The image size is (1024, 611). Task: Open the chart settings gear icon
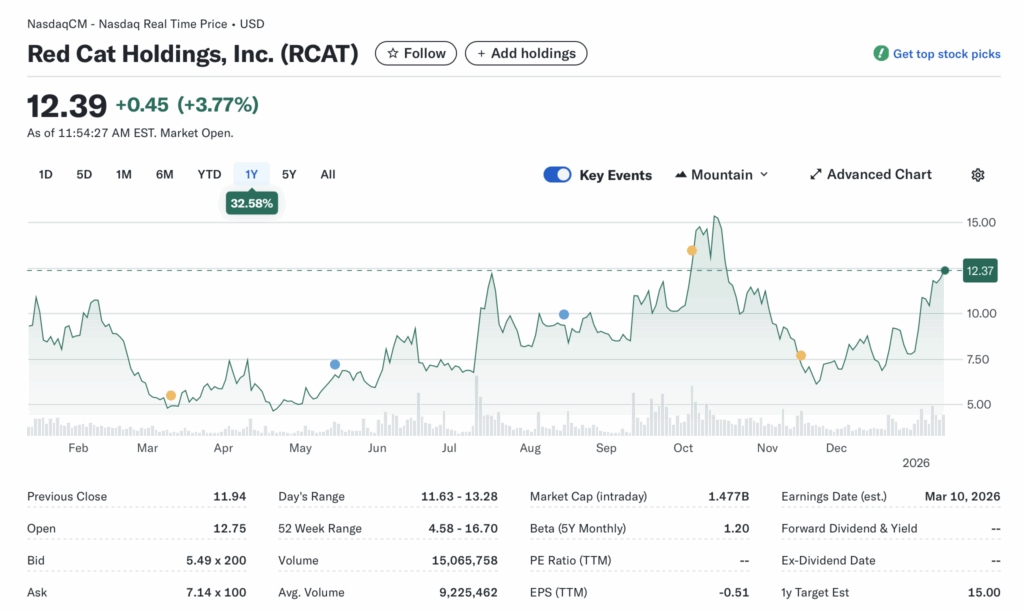977,174
